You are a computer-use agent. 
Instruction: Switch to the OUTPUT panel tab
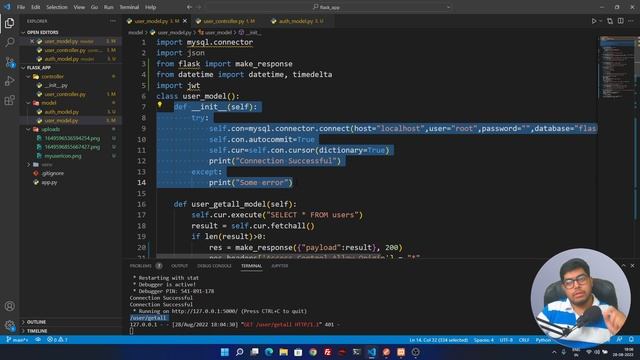click(x=179, y=266)
